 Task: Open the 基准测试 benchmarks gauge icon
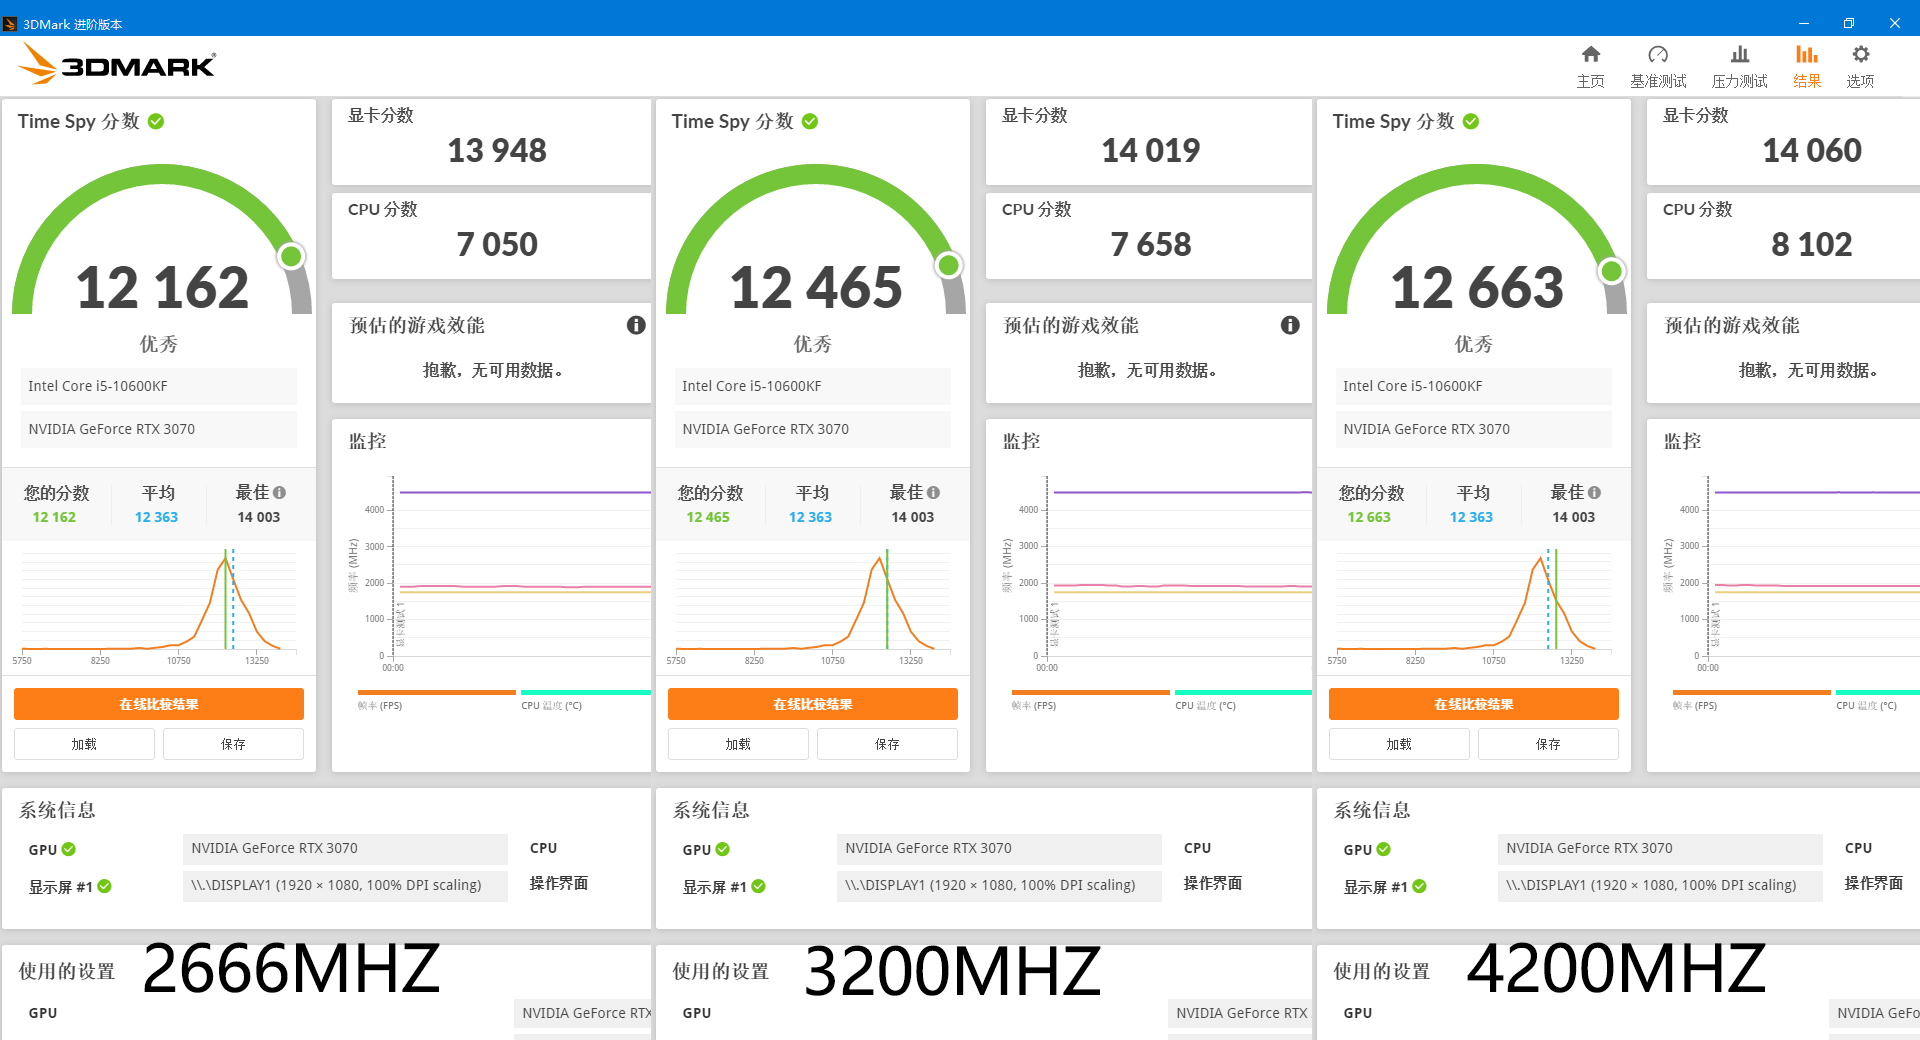pos(1658,54)
